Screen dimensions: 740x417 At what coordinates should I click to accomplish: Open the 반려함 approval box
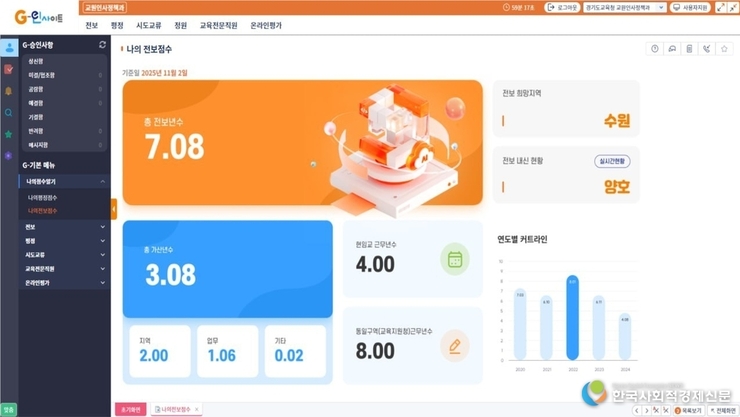pyautogui.click(x=36, y=131)
